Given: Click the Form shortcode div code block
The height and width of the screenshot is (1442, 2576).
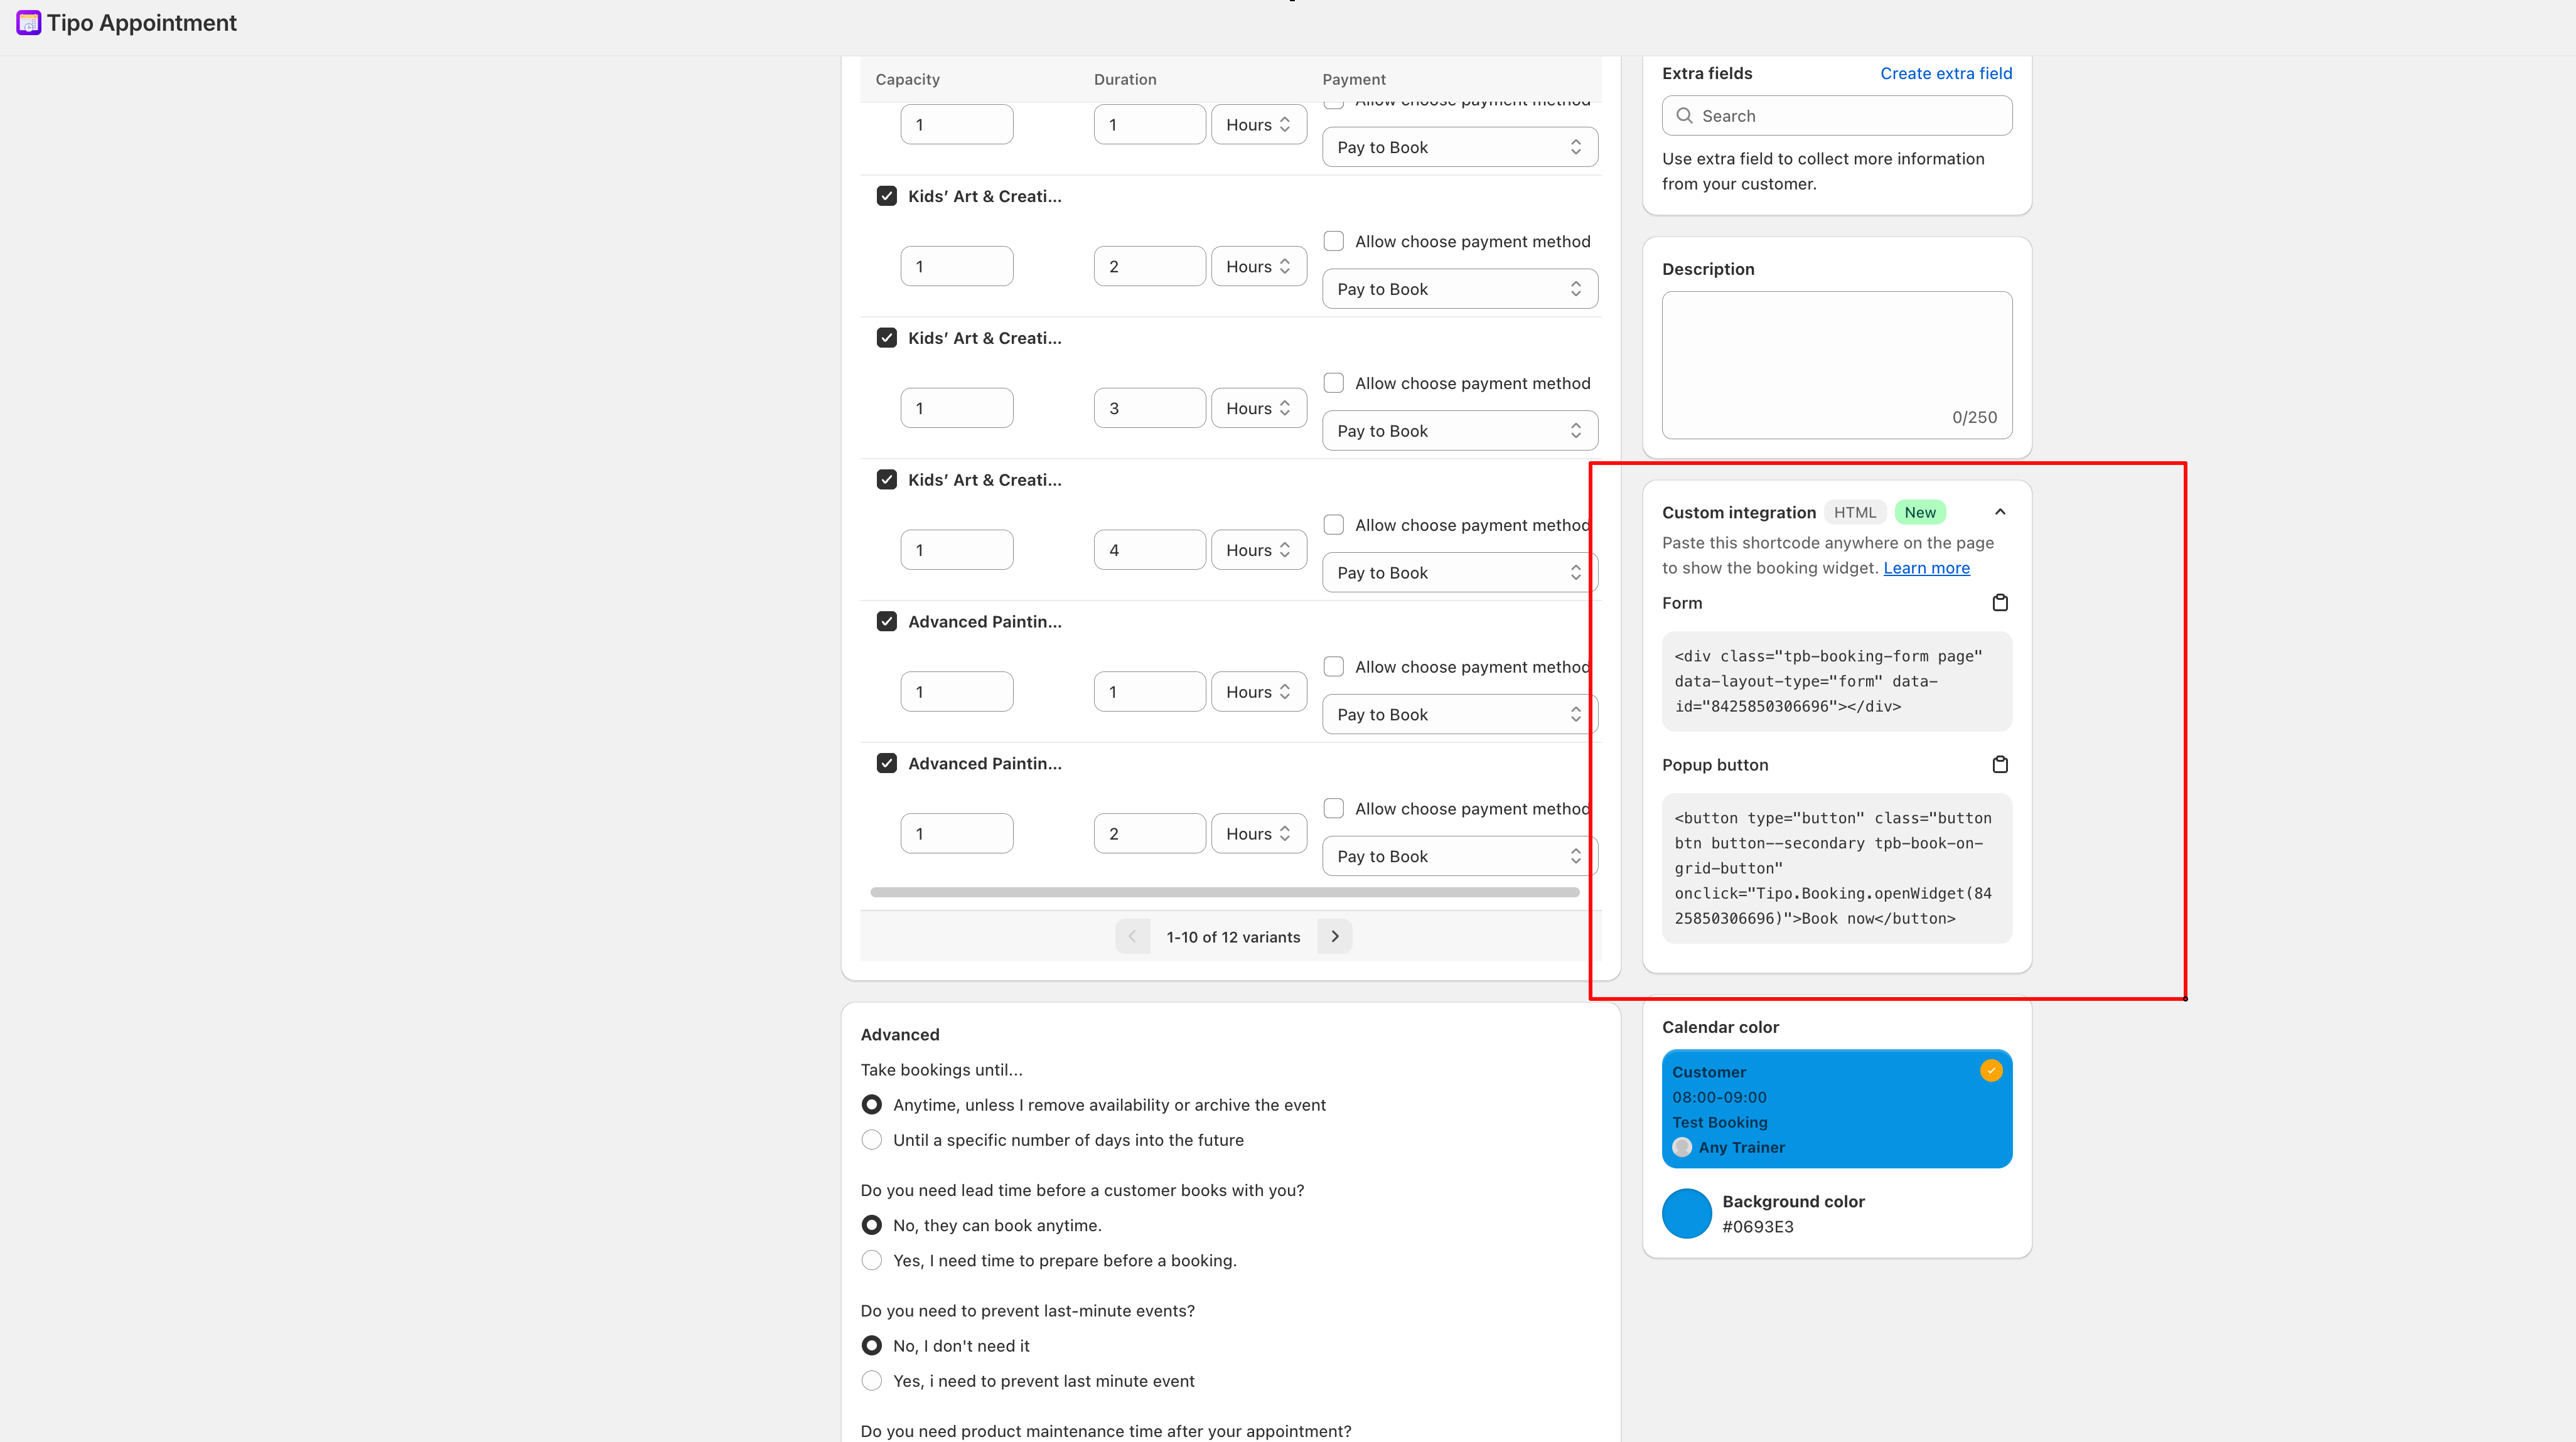Looking at the screenshot, I should coord(1836,681).
